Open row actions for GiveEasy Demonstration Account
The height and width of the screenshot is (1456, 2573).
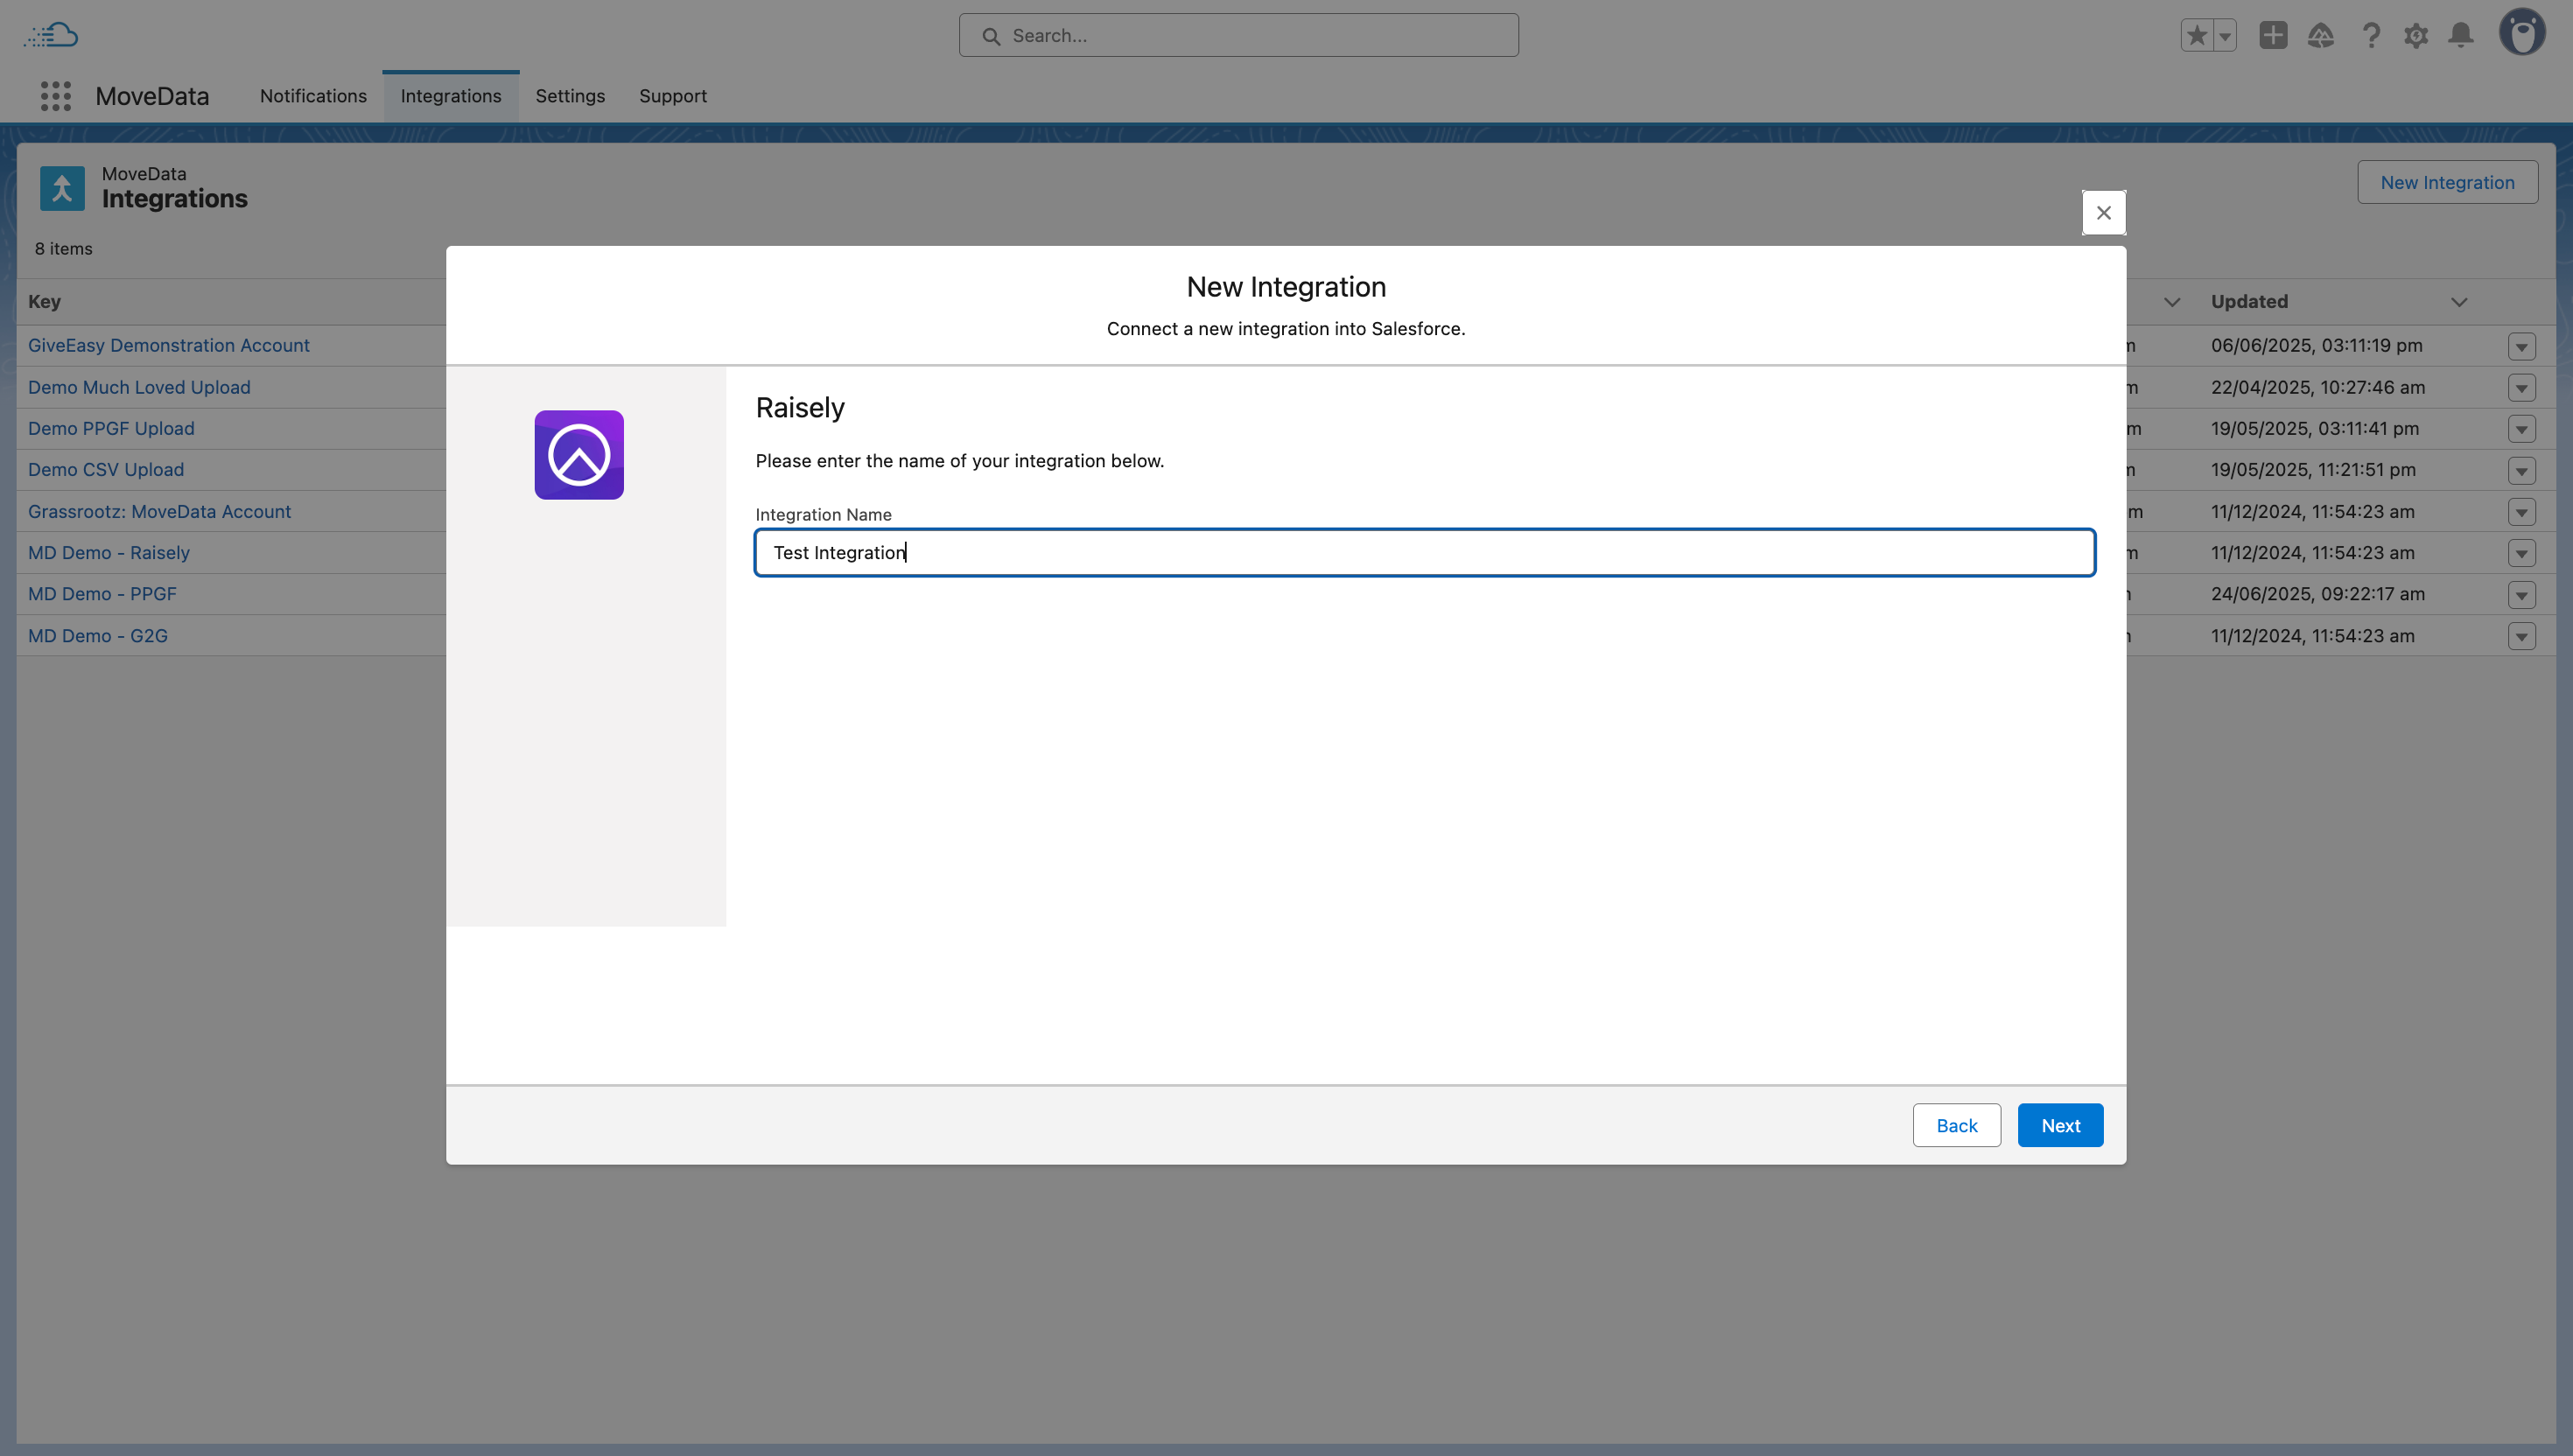pos(2521,347)
